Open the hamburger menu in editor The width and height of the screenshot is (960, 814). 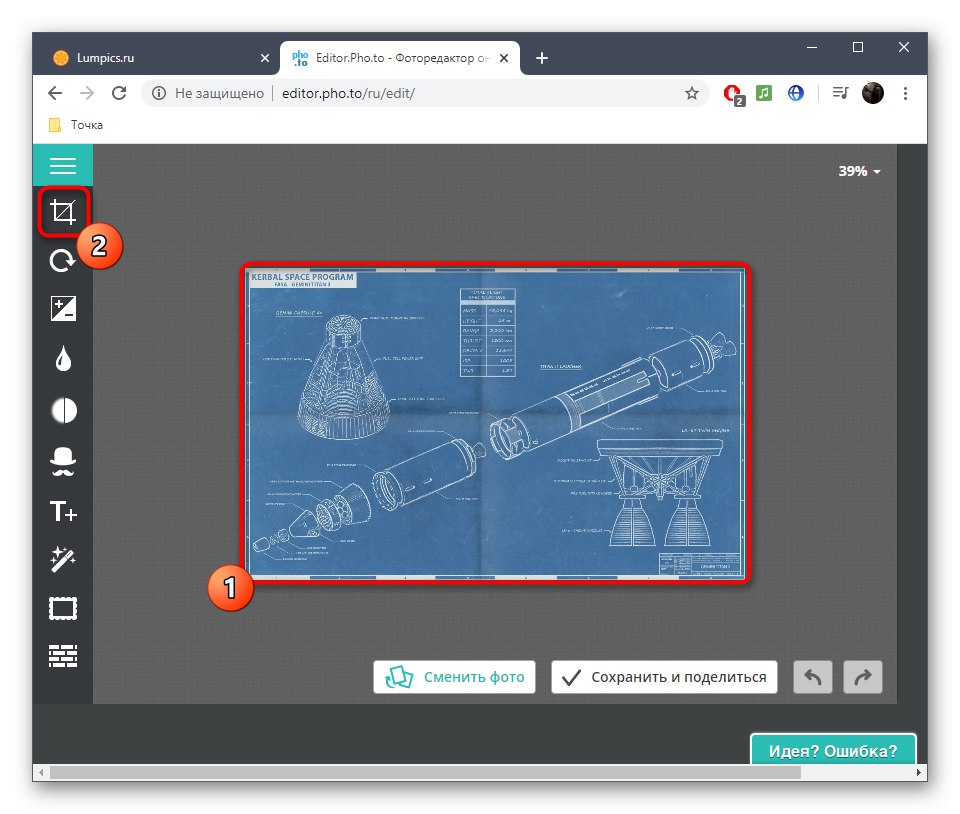62,165
